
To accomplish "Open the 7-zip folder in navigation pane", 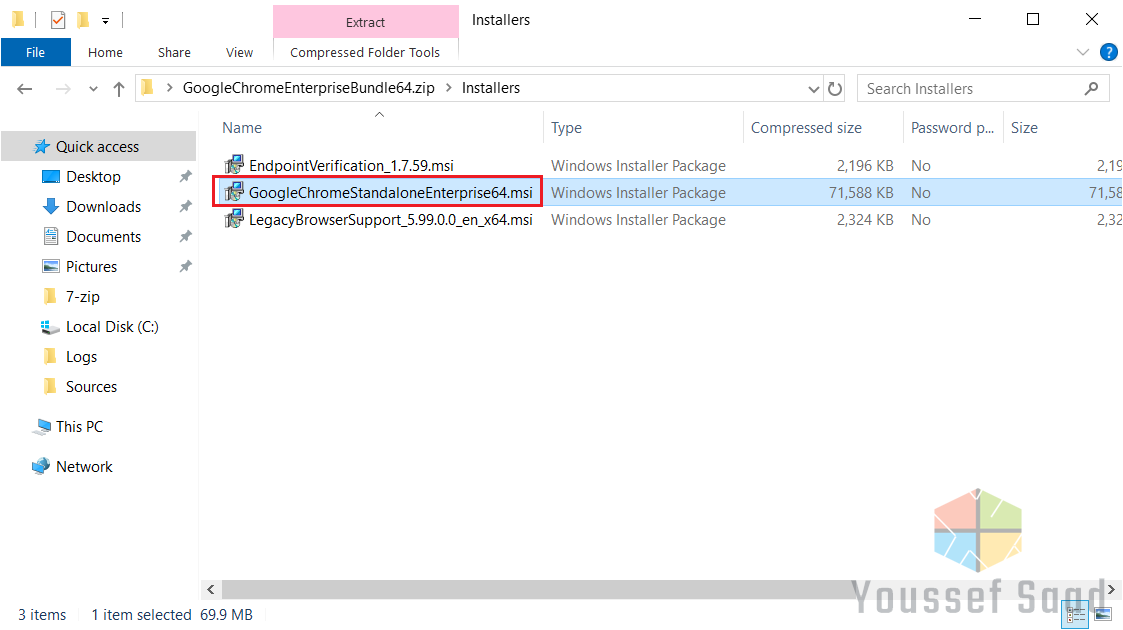I will tap(82, 297).
